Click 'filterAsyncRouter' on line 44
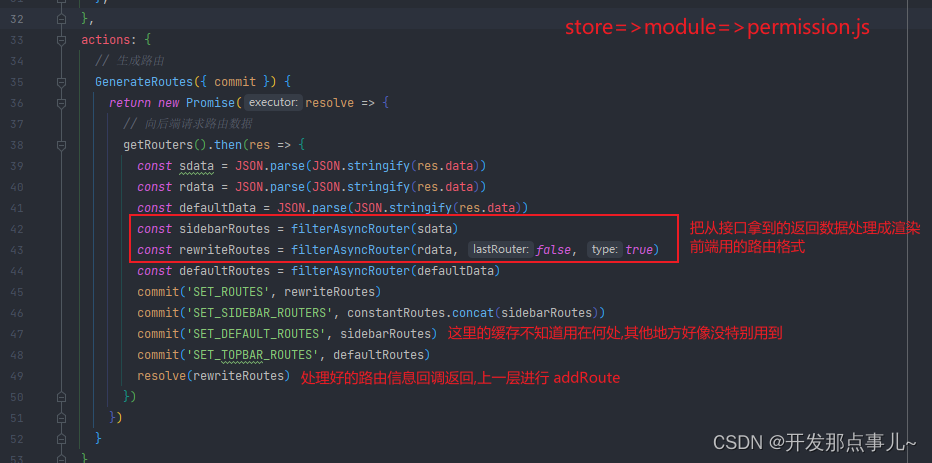Screen dimensions: 932x463 pyautogui.click(x=350, y=271)
